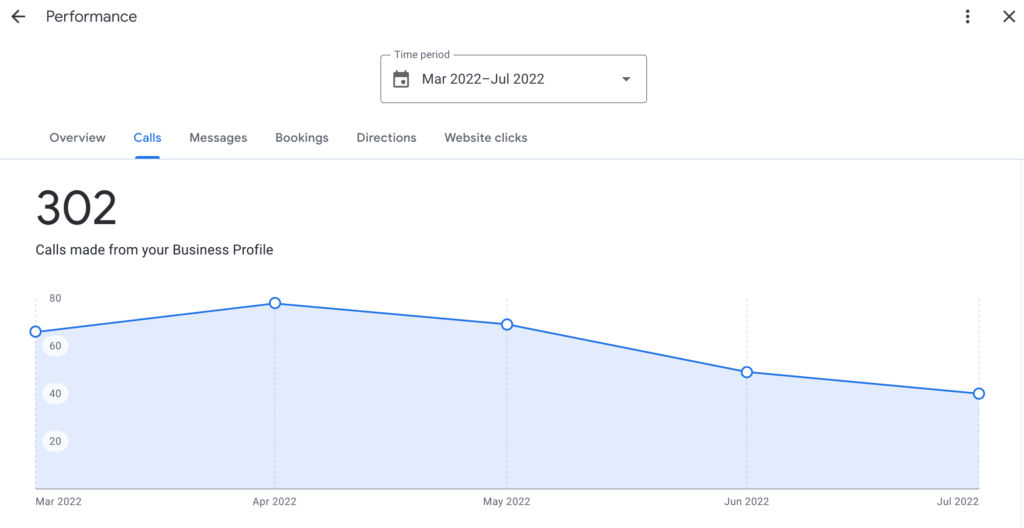Select the Calls tab
Viewport: 1024px width, 528px height.
tap(148, 138)
